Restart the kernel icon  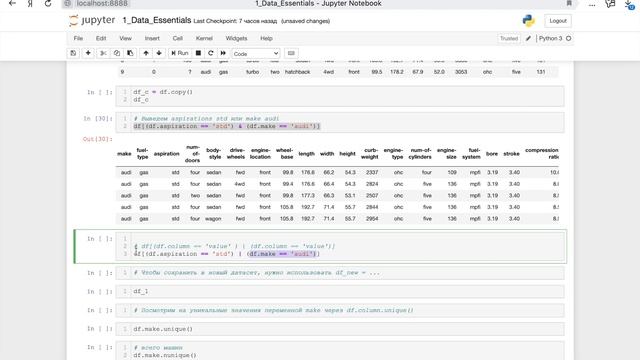coord(211,53)
